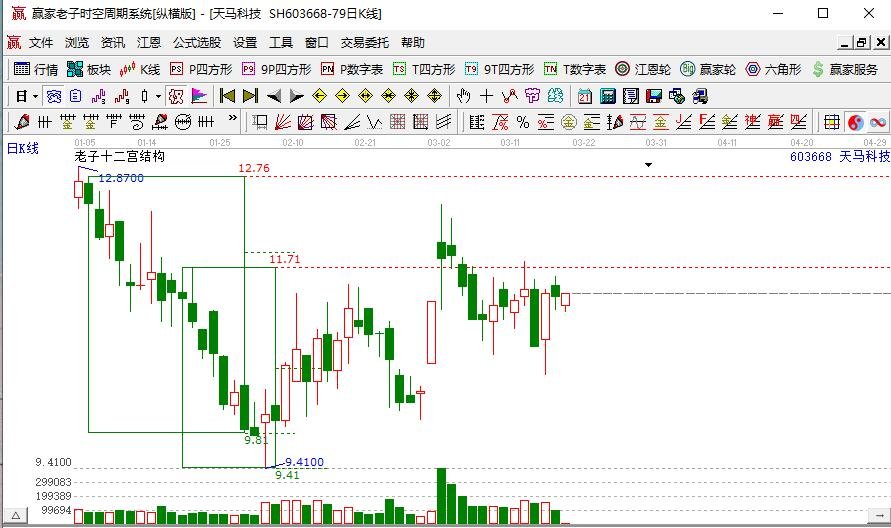The image size is (891, 528).
Task: Open the 9P四方形 tool
Action: point(277,69)
